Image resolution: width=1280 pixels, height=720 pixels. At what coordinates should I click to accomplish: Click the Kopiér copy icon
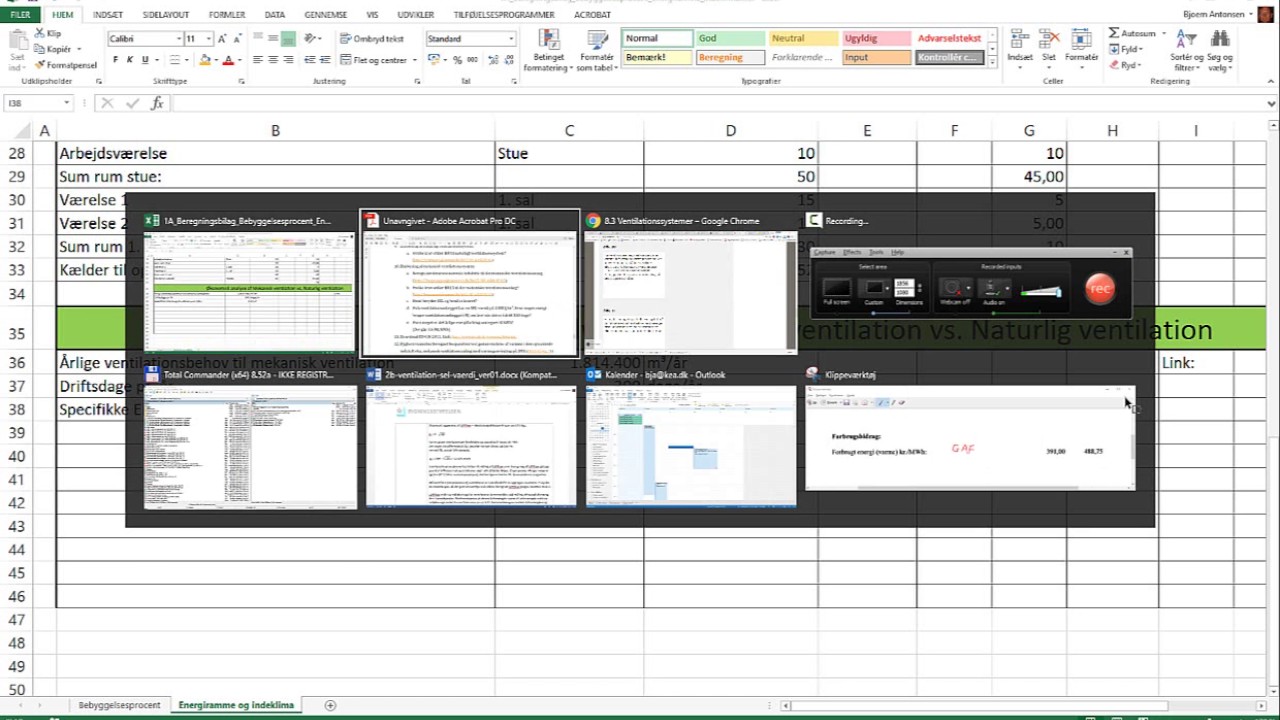point(39,48)
